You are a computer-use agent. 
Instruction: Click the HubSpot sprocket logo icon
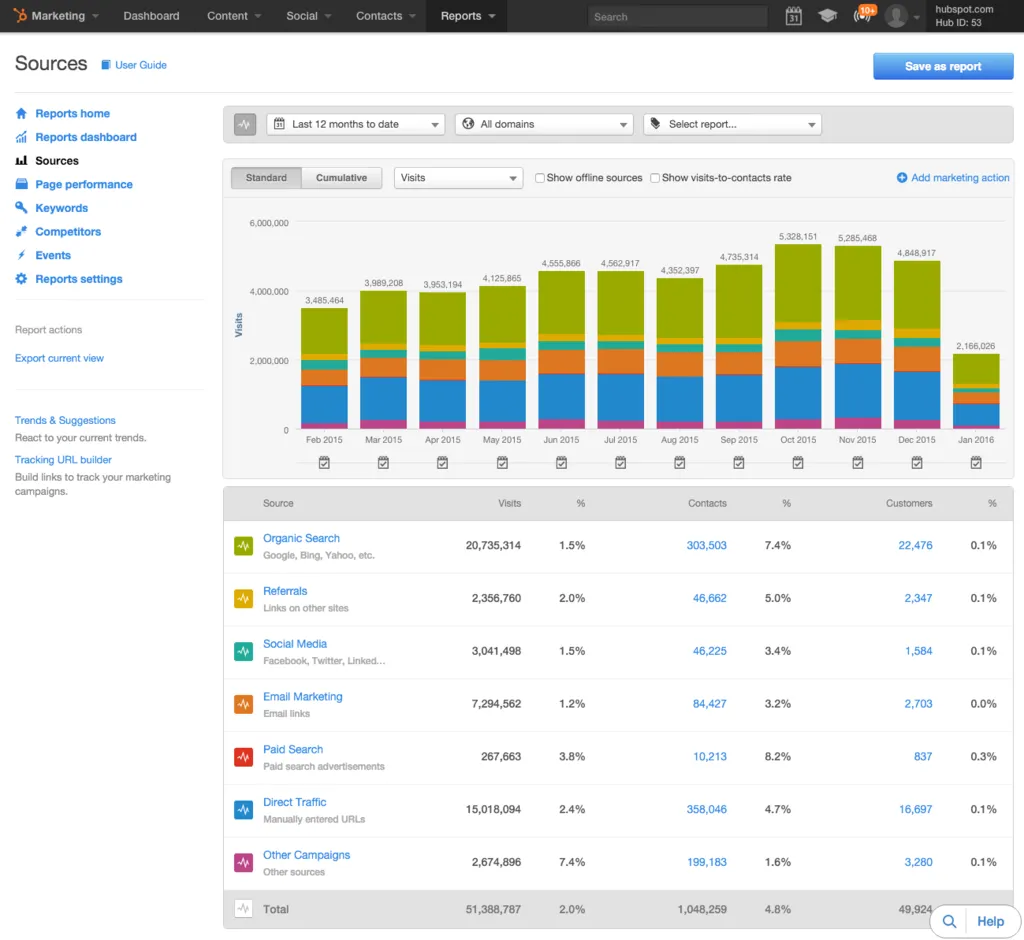pos(20,15)
